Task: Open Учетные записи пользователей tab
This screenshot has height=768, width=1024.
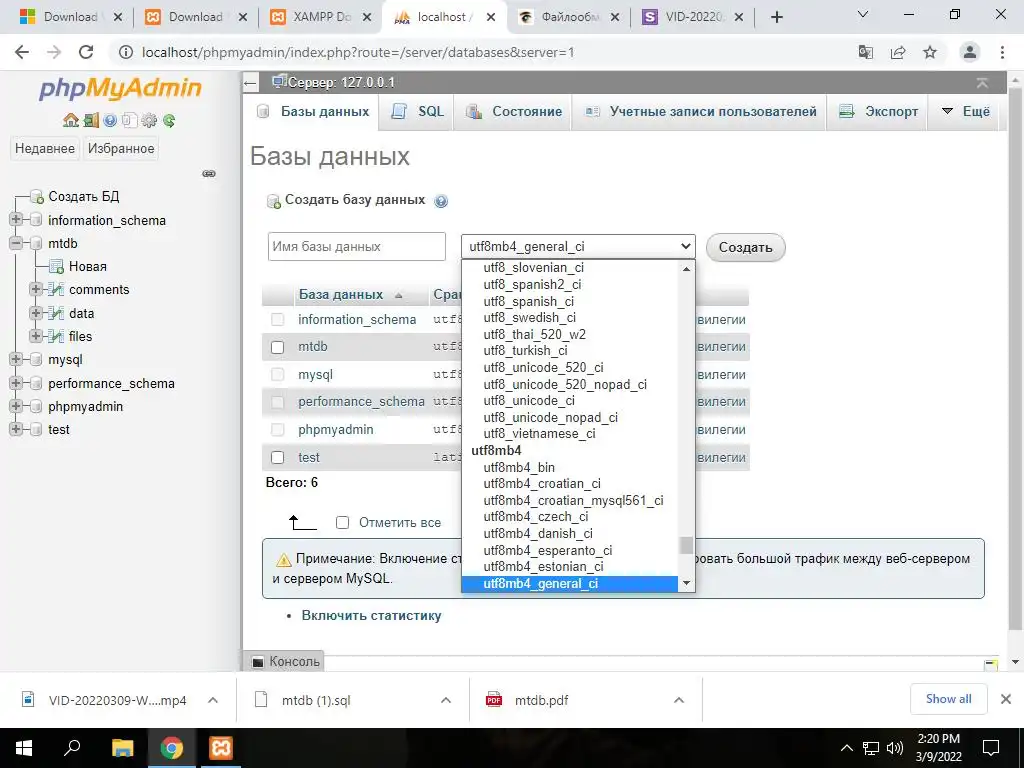Action: tap(700, 112)
